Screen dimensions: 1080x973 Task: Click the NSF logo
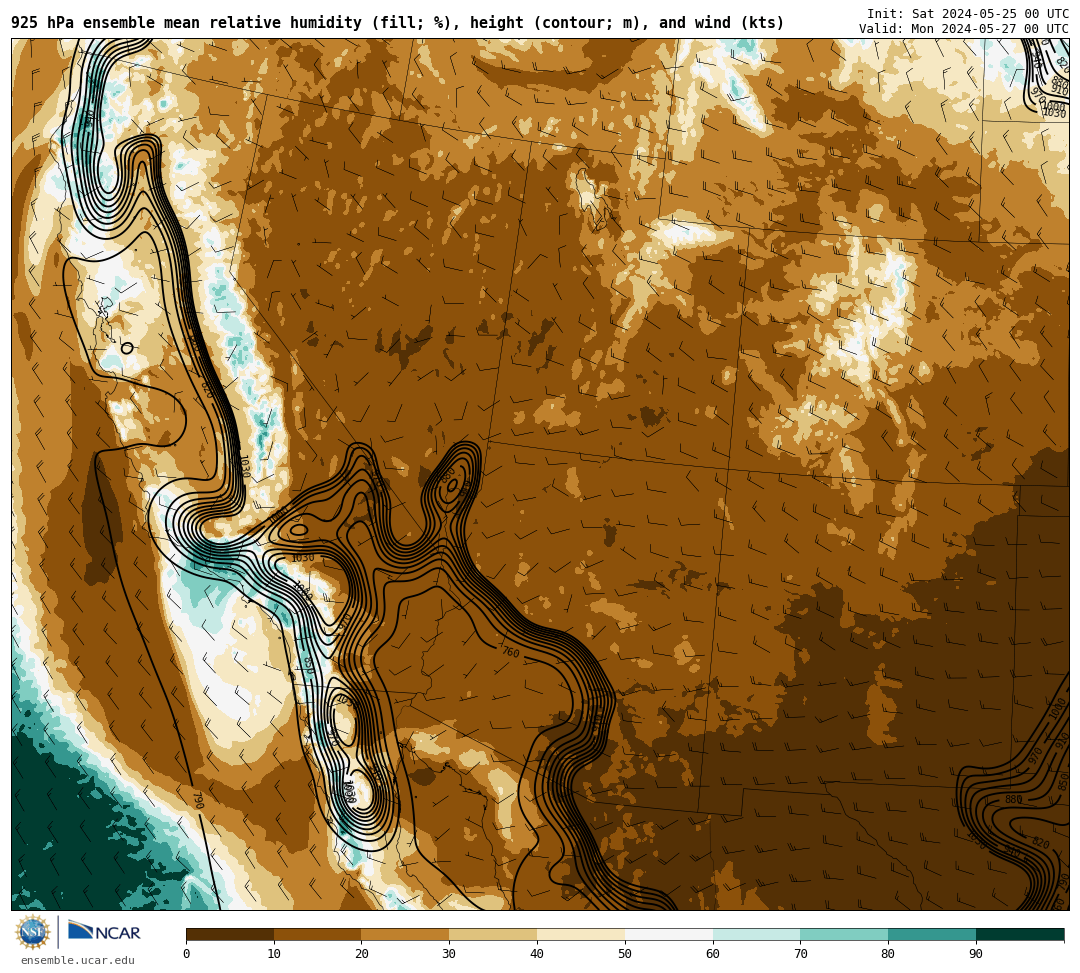tap(32, 932)
